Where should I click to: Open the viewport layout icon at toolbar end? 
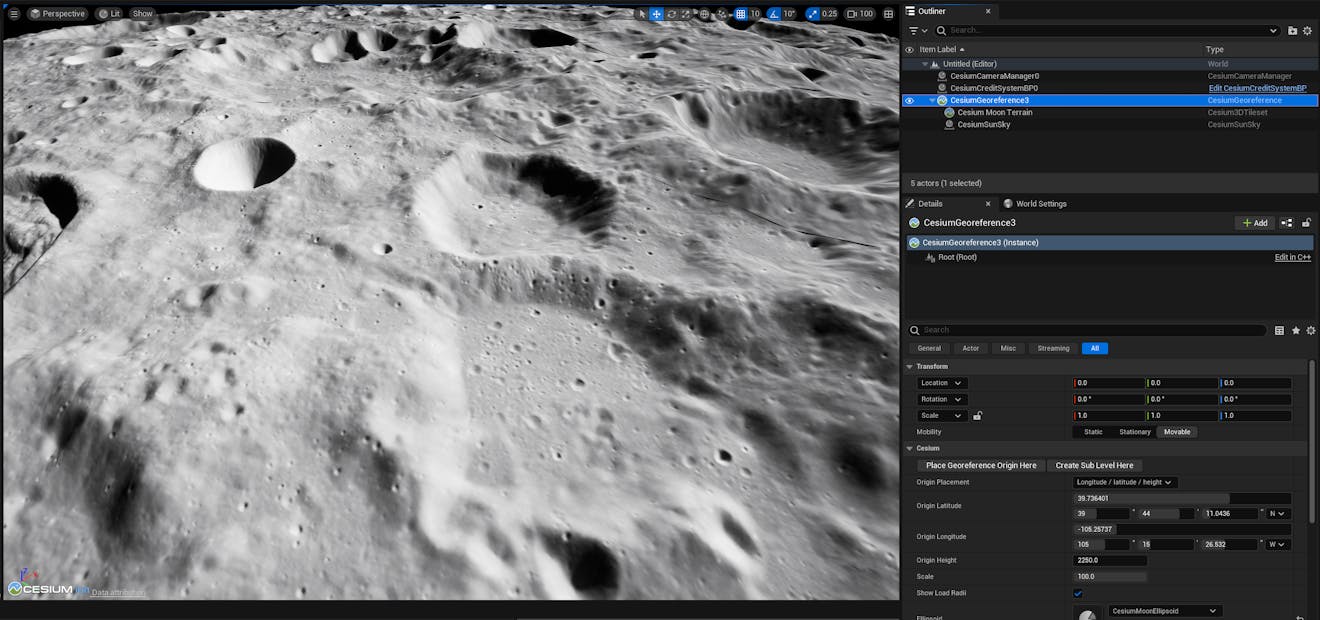pyautogui.click(x=888, y=14)
